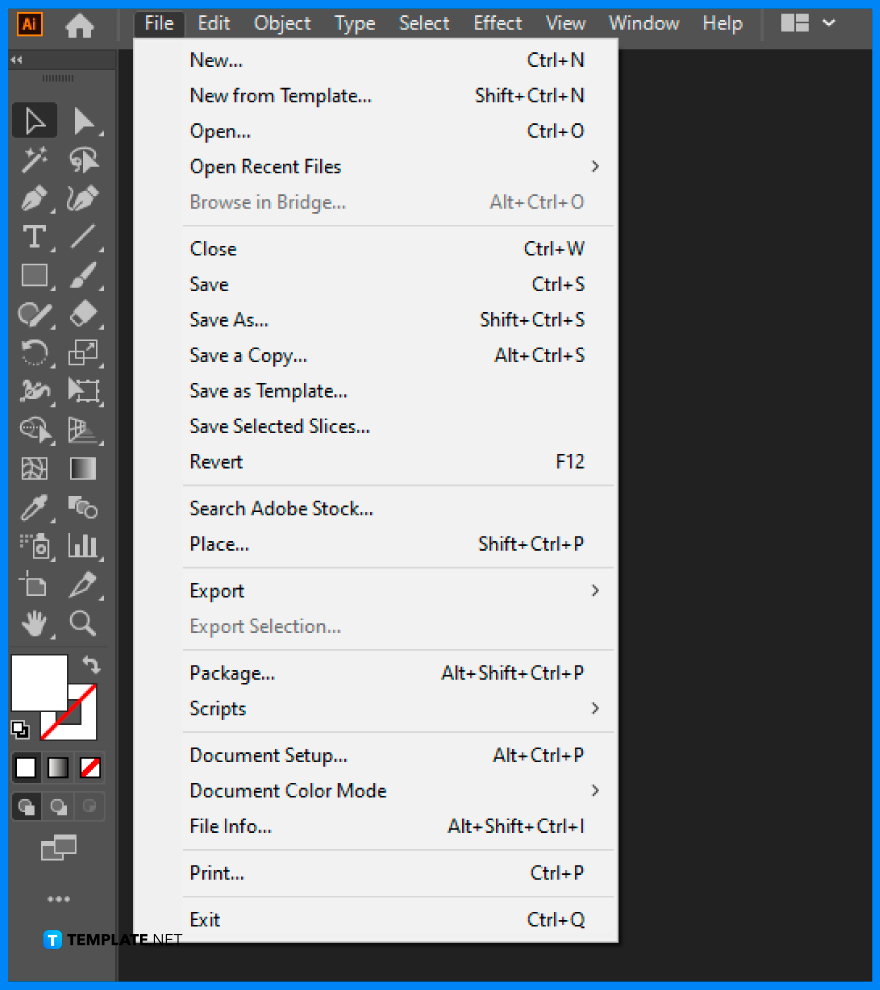Open the Window menu
Screen dimensions: 880x990
(643, 22)
